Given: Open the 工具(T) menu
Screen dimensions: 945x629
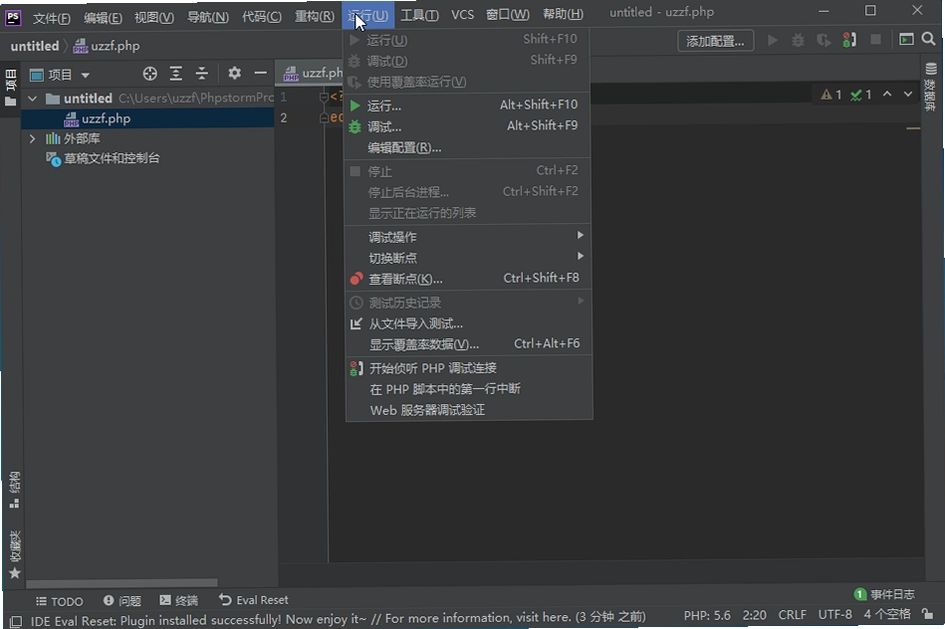Looking at the screenshot, I should pos(419,15).
